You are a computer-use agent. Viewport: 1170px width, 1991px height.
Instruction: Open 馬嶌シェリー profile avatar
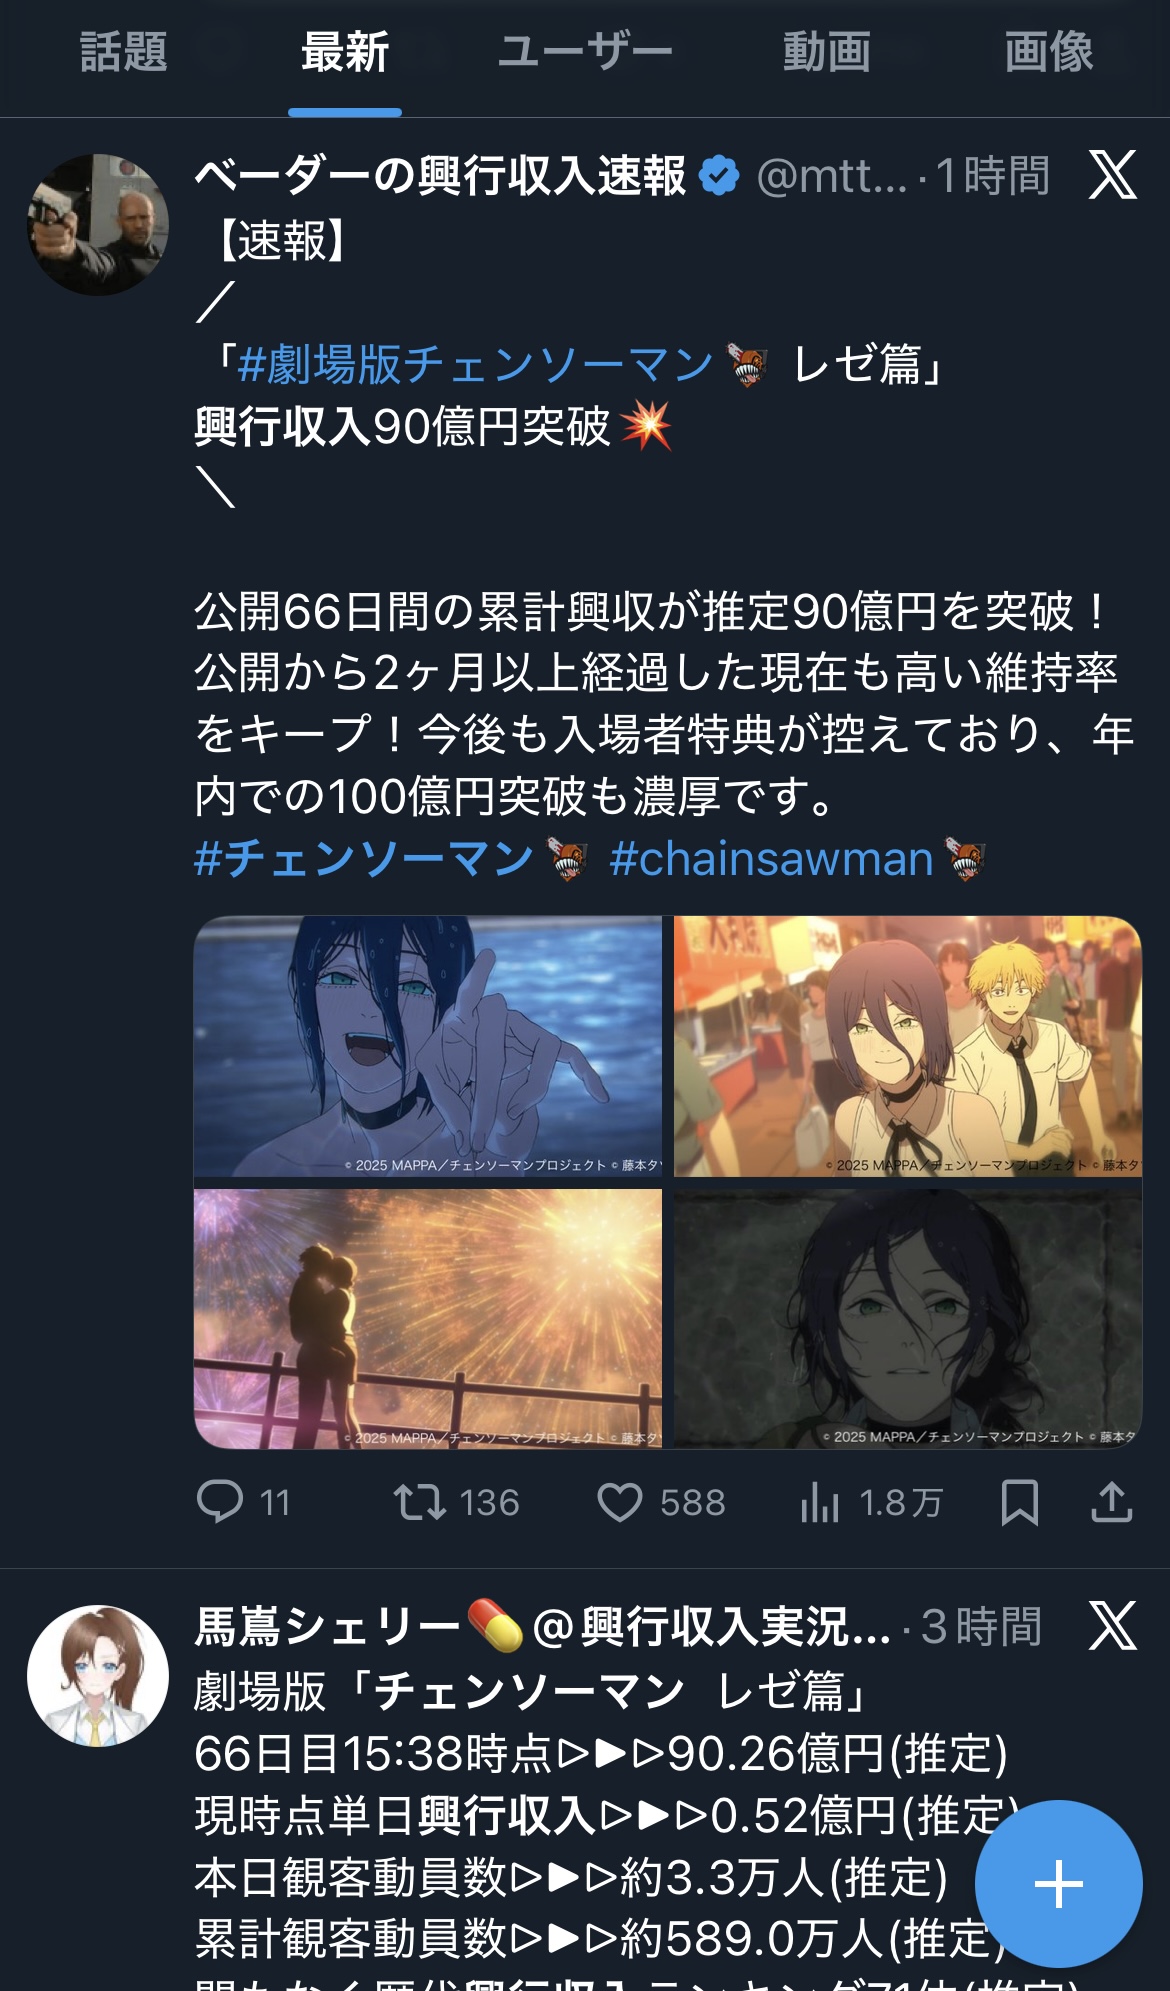pyautogui.click(x=97, y=1675)
